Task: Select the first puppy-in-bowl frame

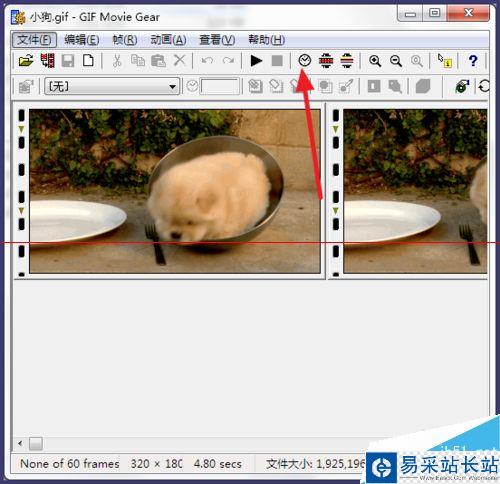Action: [x=175, y=191]
